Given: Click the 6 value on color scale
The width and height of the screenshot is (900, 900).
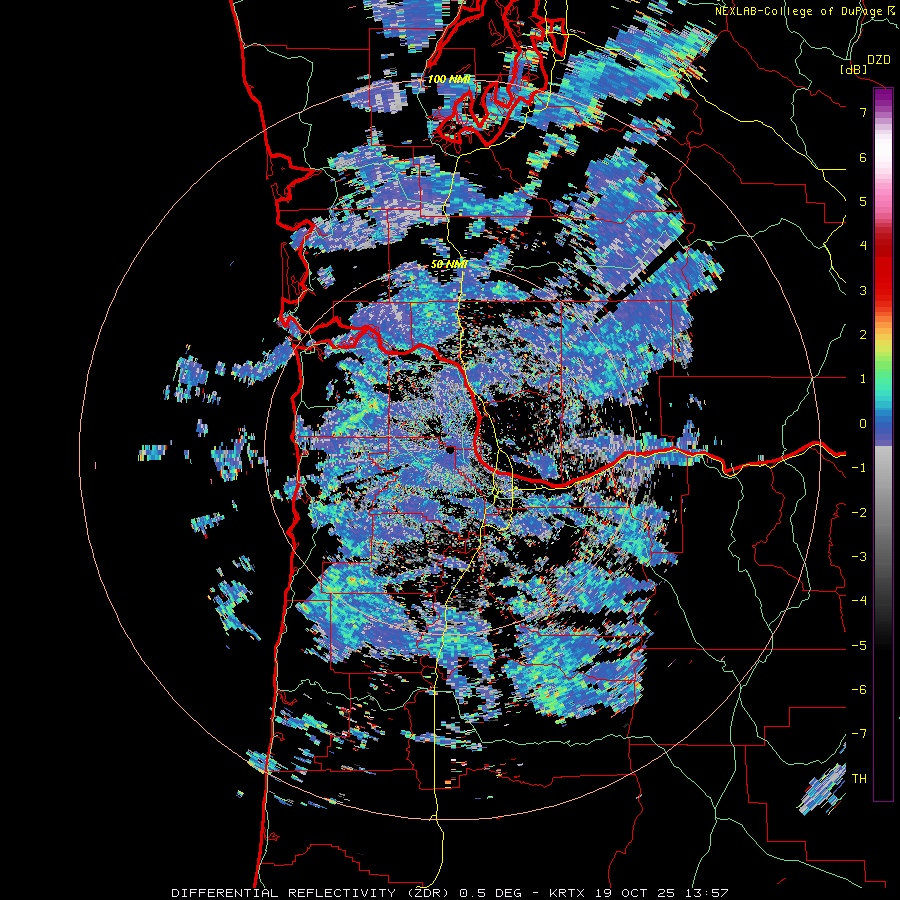Looking at the screenshot, I should (x=863, y=157).
